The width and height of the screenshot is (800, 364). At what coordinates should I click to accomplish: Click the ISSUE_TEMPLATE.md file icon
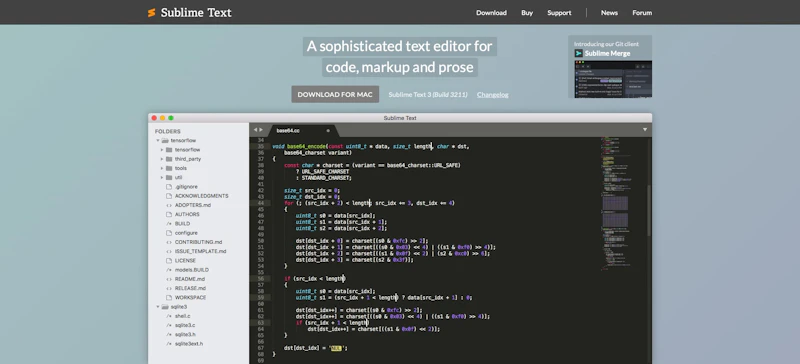(169, 251)
